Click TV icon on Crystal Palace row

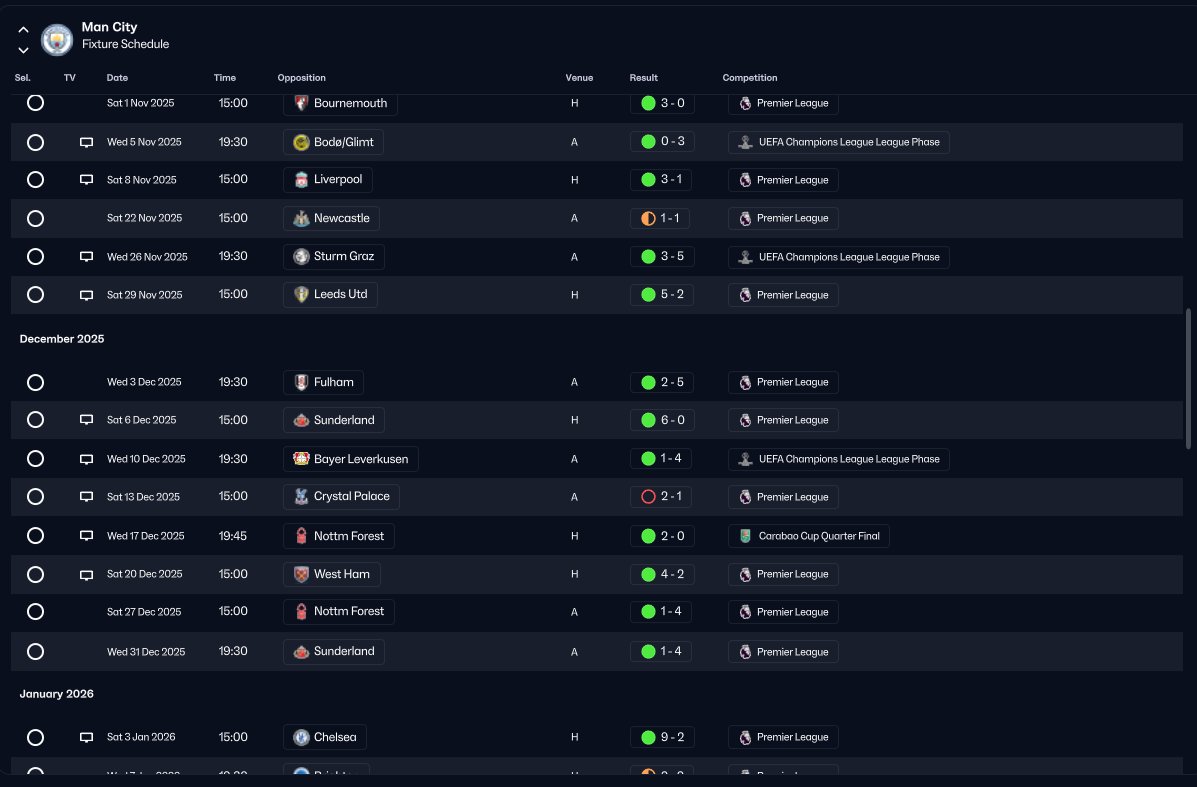tap(86, 497)
